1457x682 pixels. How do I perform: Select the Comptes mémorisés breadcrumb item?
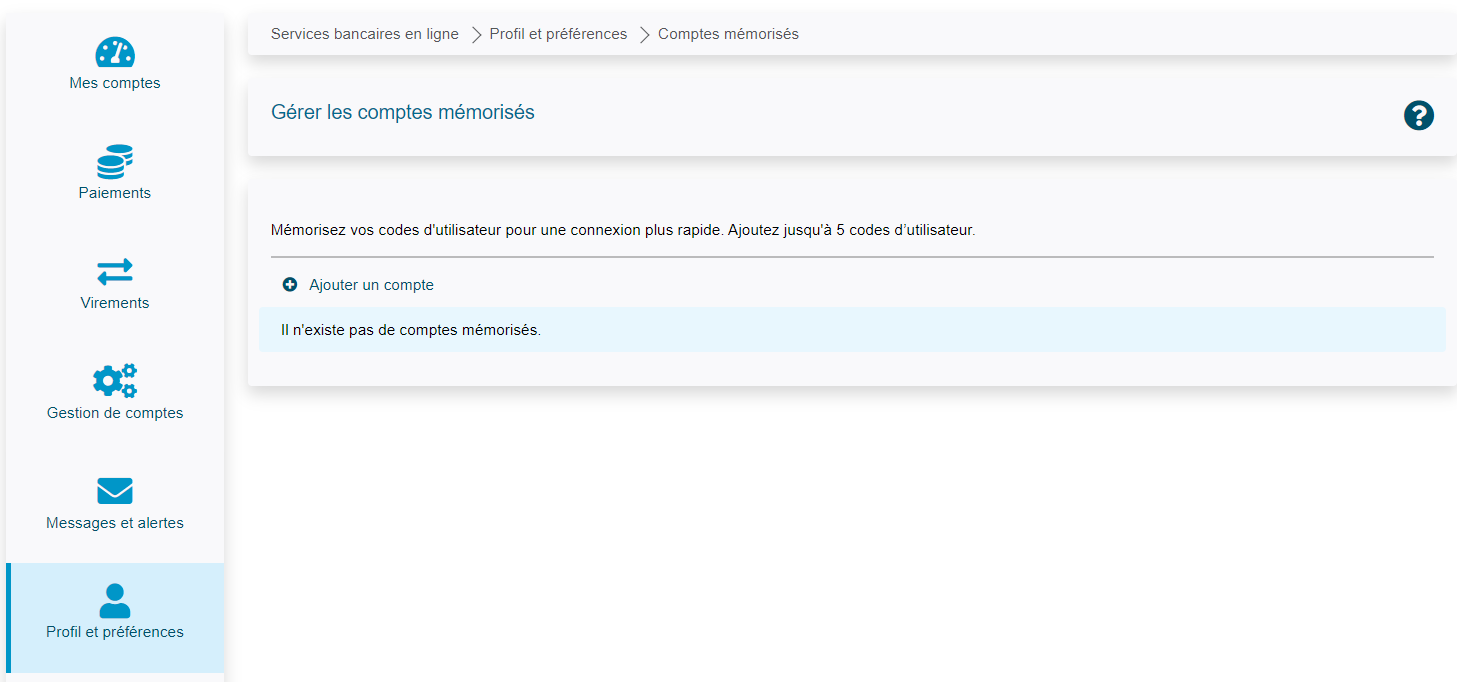728,33
